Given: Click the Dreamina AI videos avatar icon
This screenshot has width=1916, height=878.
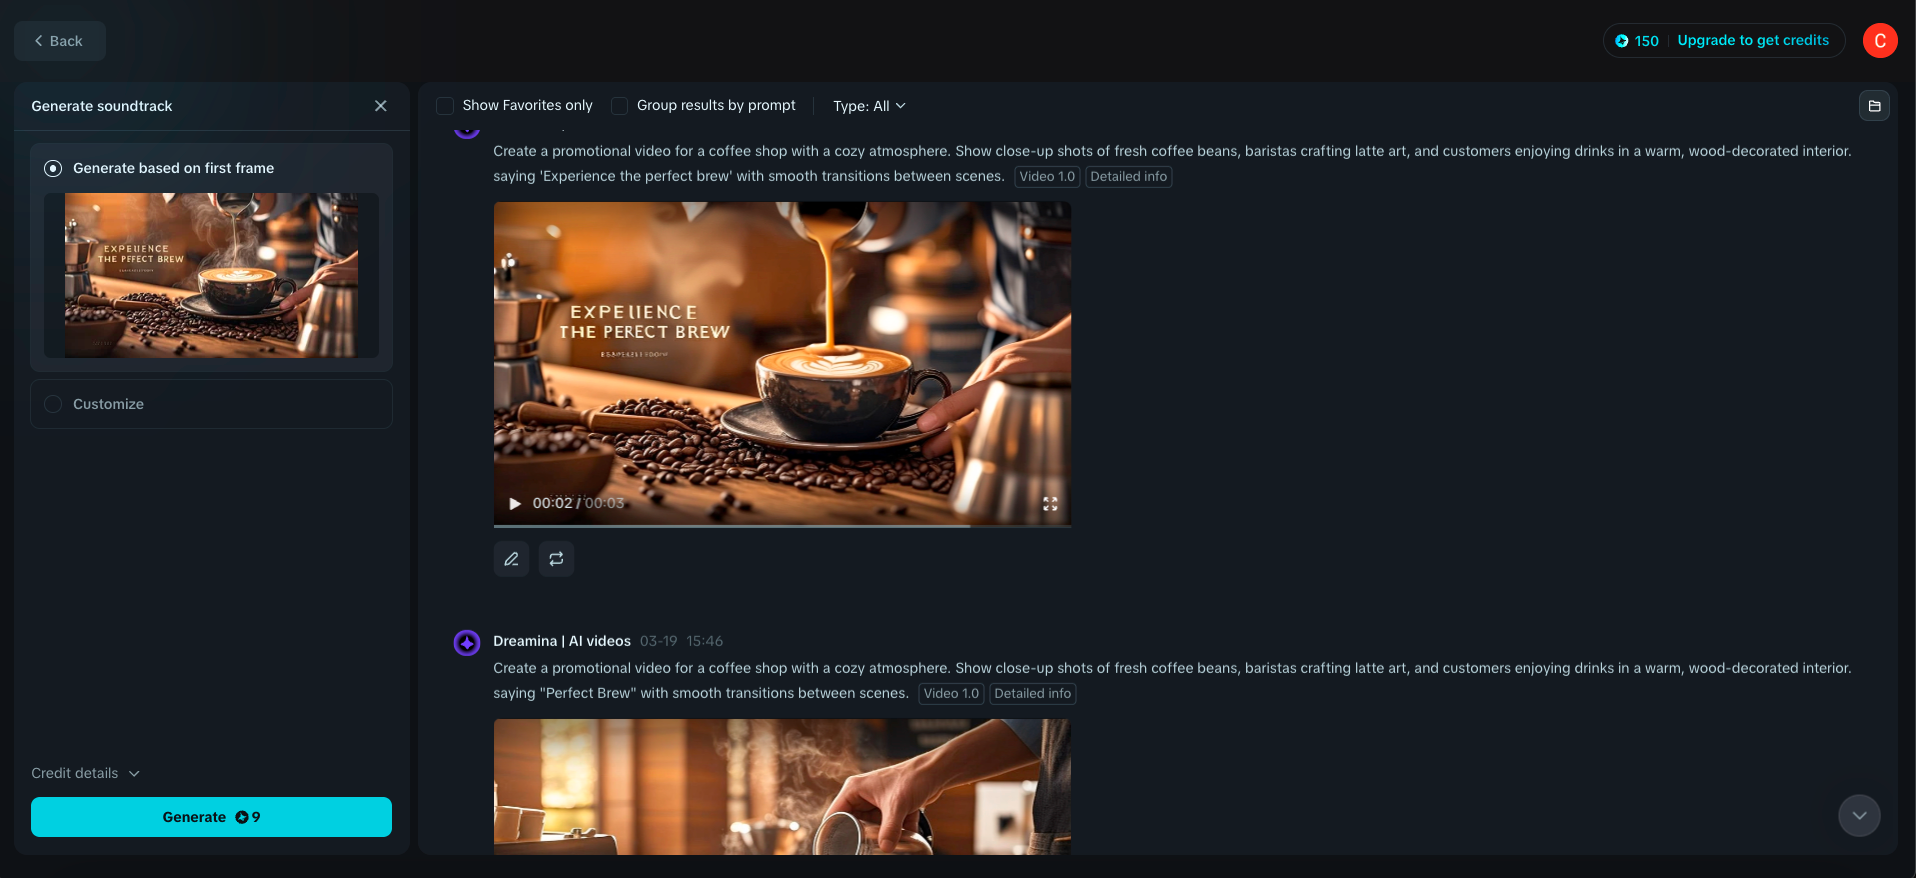Looking at the screenshot, I should (x=467, y=642).
